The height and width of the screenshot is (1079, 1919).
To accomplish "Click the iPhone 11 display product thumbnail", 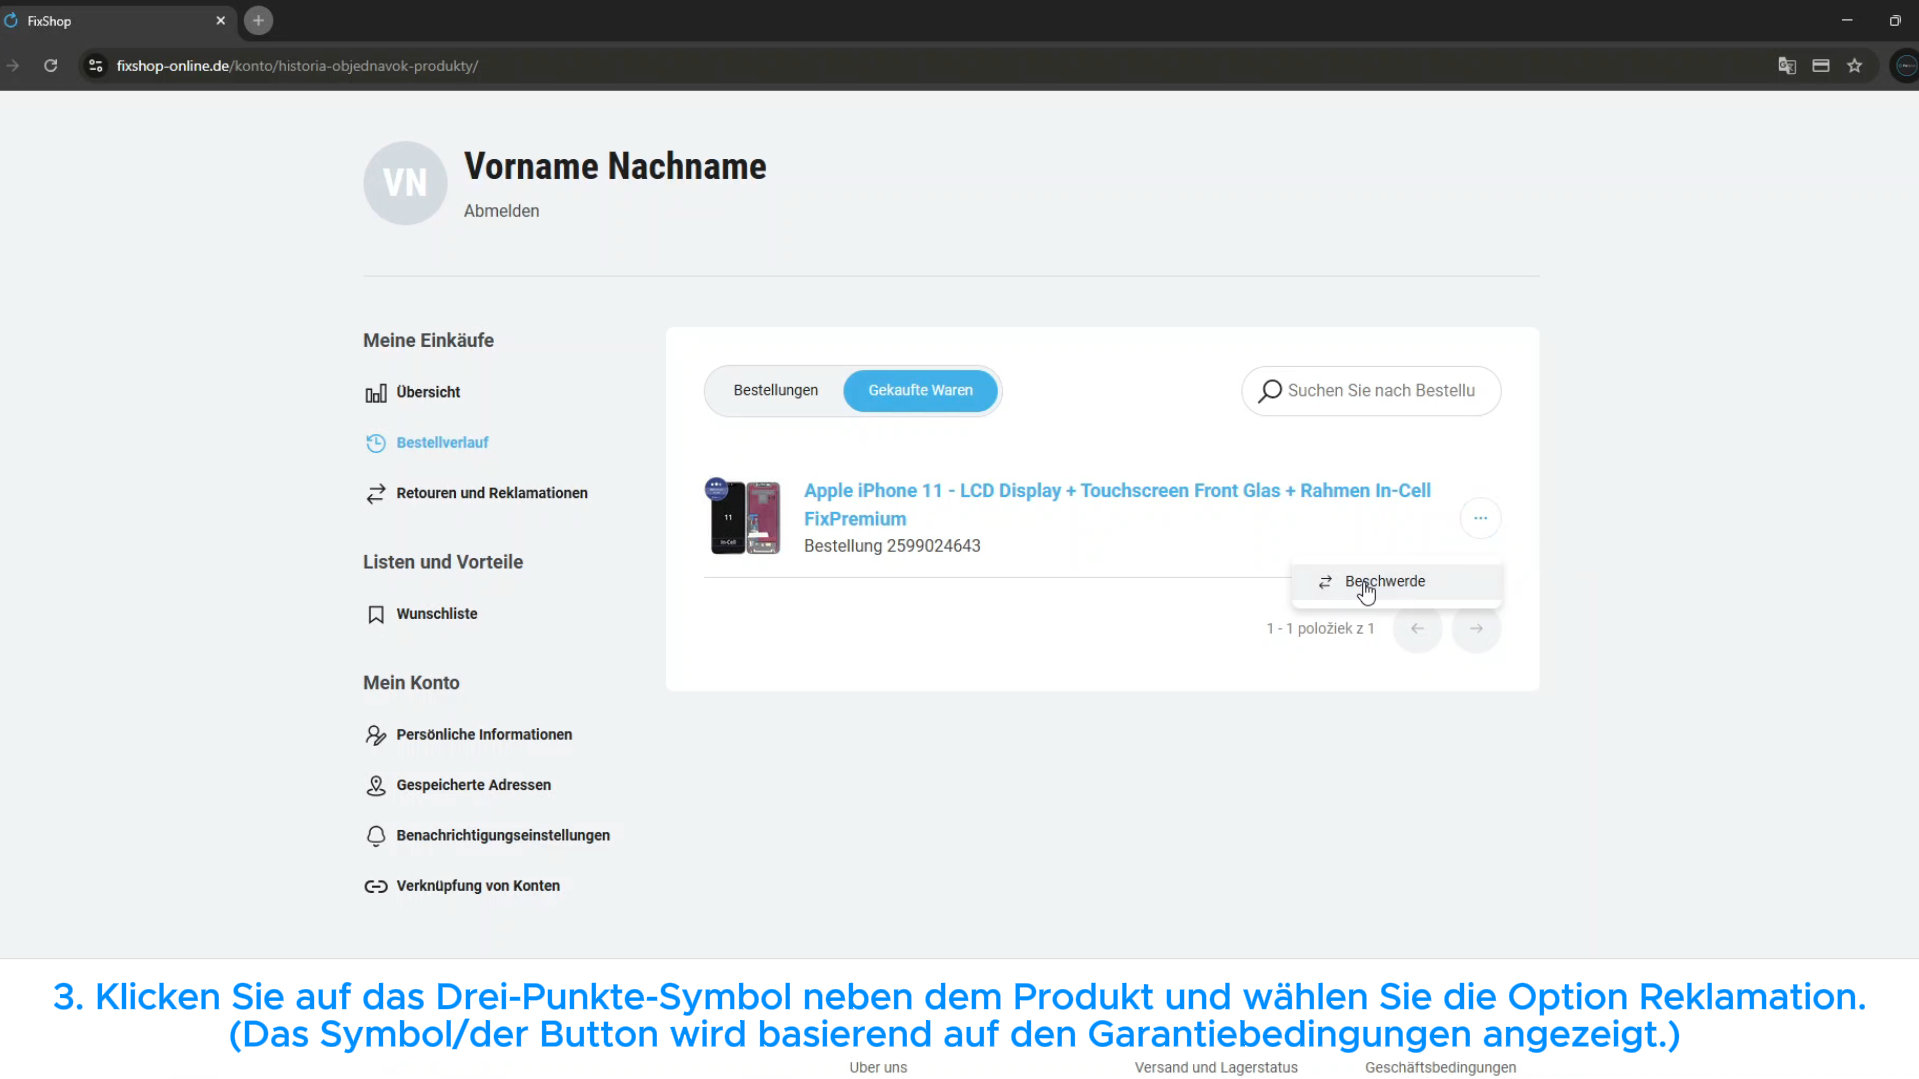I will tap(744, 517).
